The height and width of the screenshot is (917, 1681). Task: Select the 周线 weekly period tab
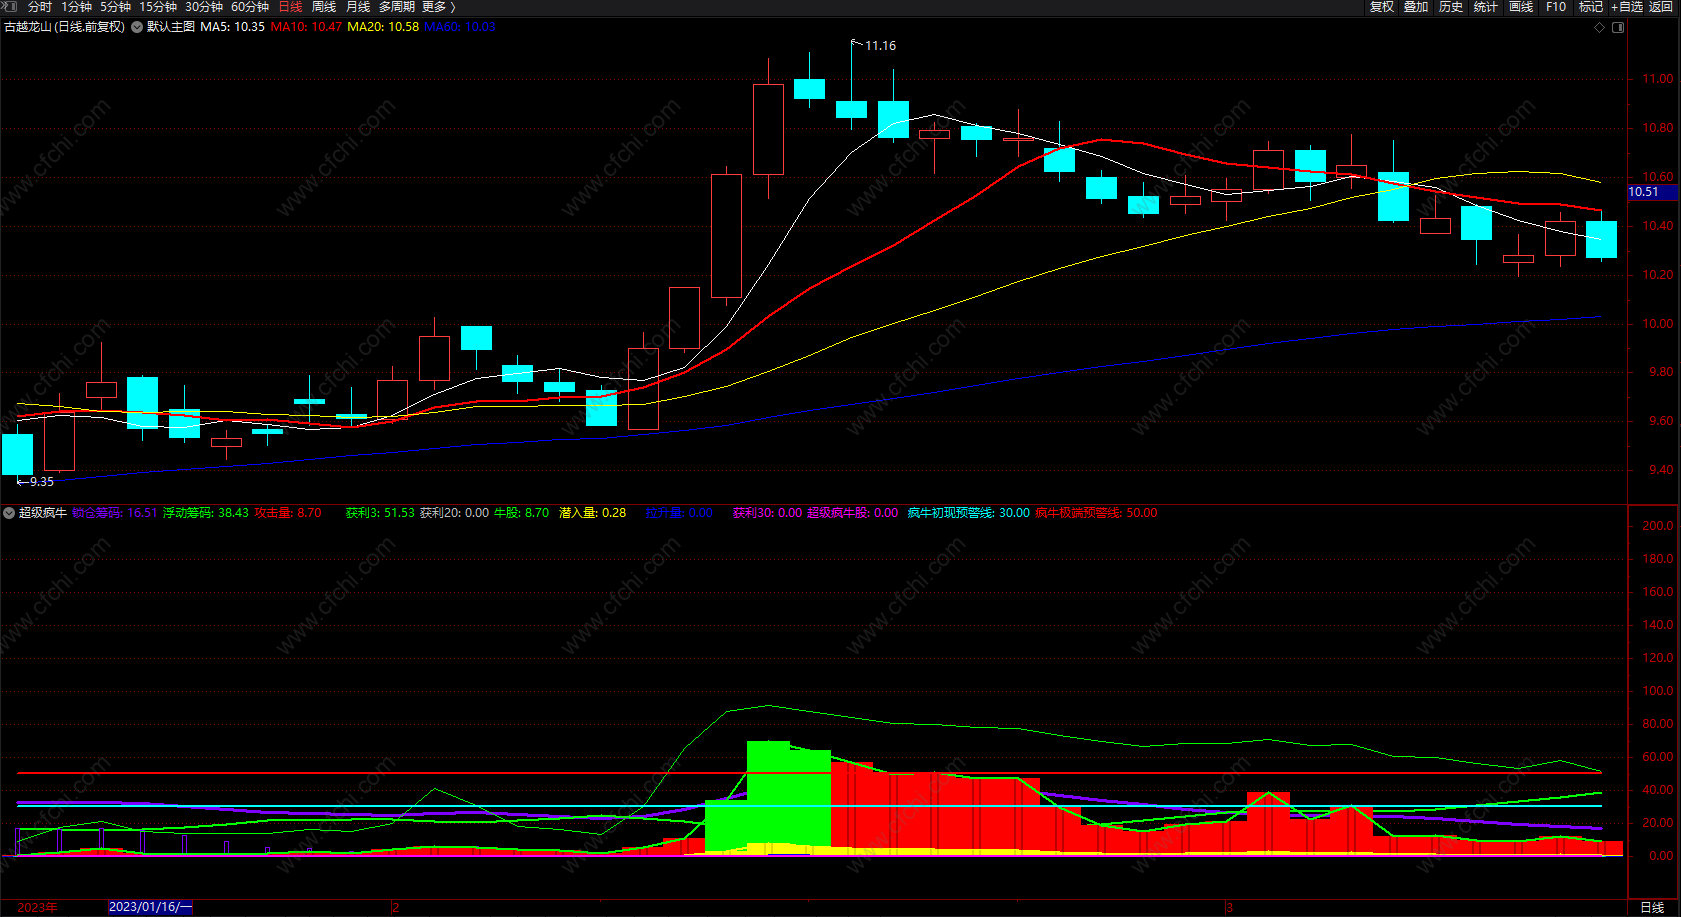click(324, 7)
